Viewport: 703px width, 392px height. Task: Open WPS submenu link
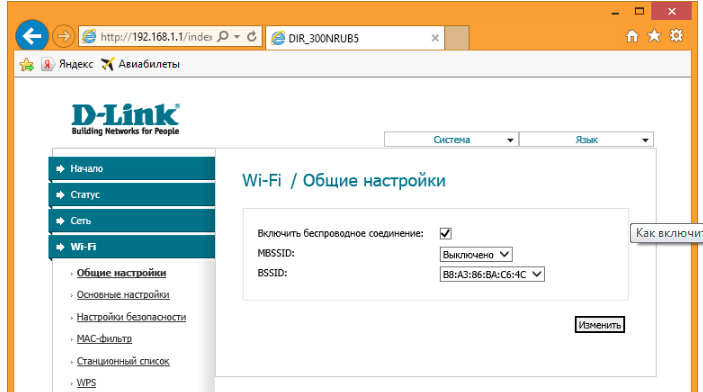(x=86, y=383)
